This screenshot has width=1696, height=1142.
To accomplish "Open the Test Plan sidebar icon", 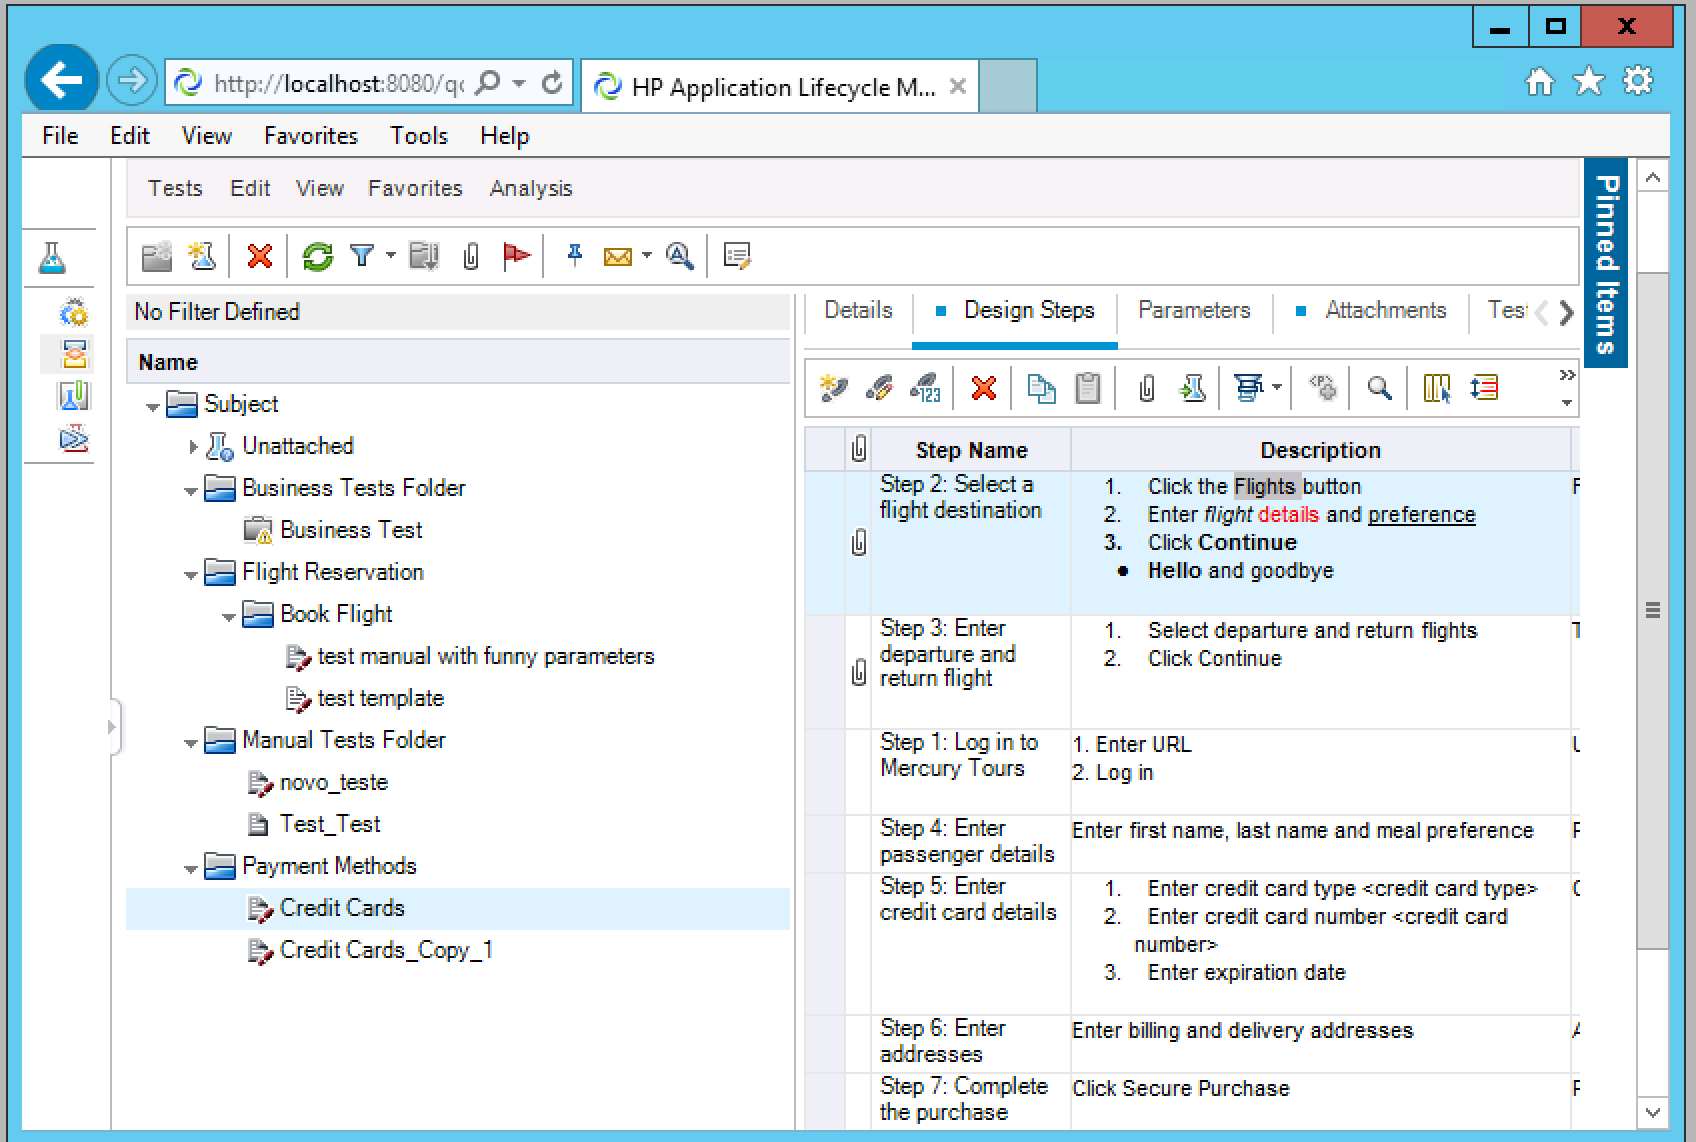I will (x=74, y=354).
